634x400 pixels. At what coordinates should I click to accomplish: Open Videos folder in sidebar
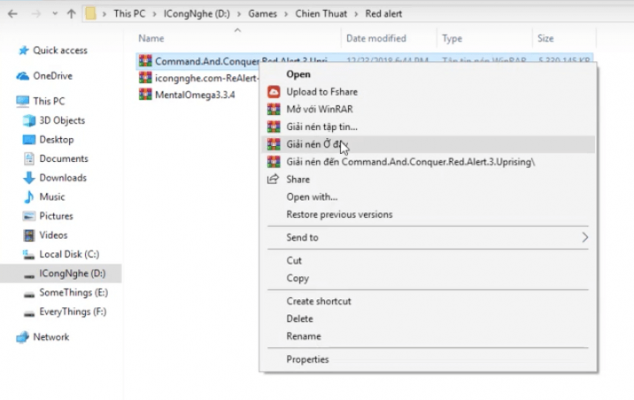(53, 235)
